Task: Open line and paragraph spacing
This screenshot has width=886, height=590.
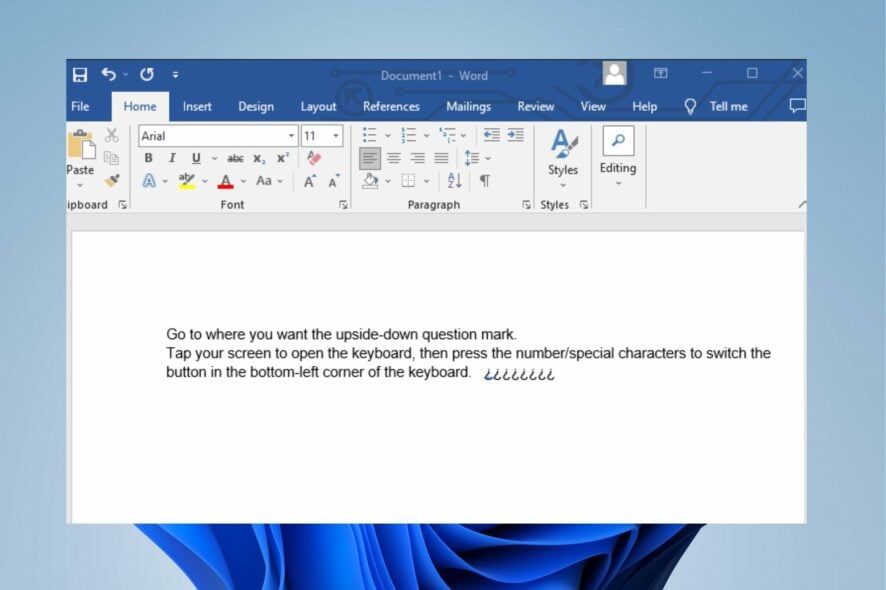Action: 472,158
